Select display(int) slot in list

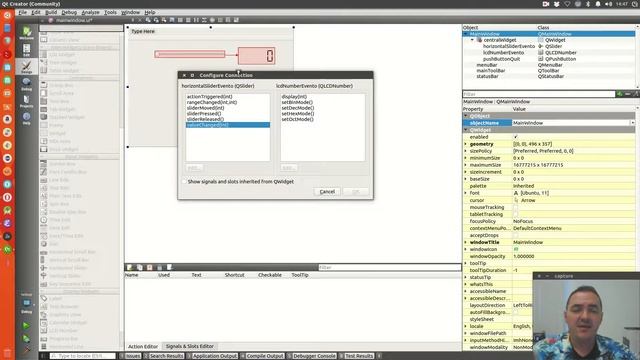[294, 96]
